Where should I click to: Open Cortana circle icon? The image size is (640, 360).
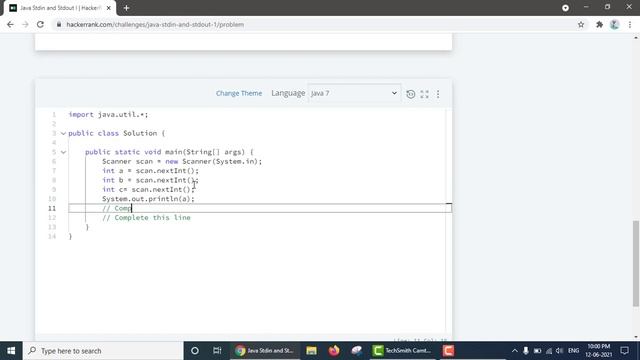tap(195, 351)
